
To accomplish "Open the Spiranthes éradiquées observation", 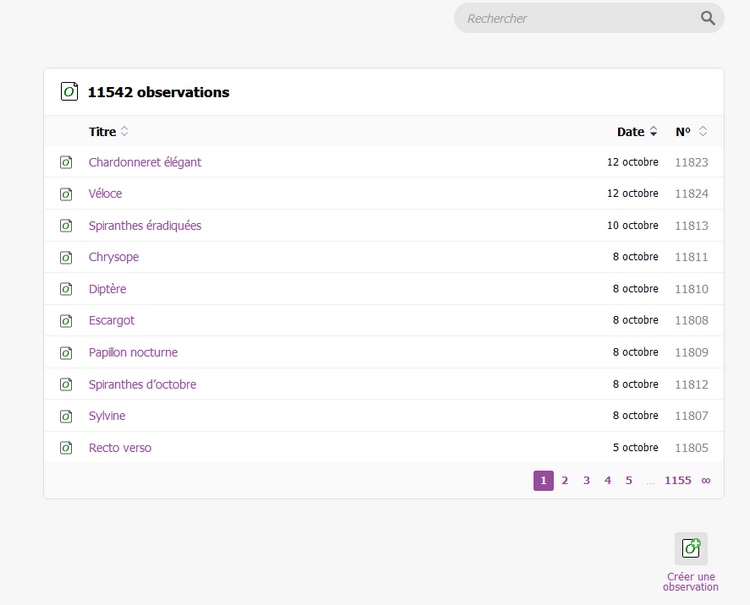I will pyautogui.click(x=145, y=226).
